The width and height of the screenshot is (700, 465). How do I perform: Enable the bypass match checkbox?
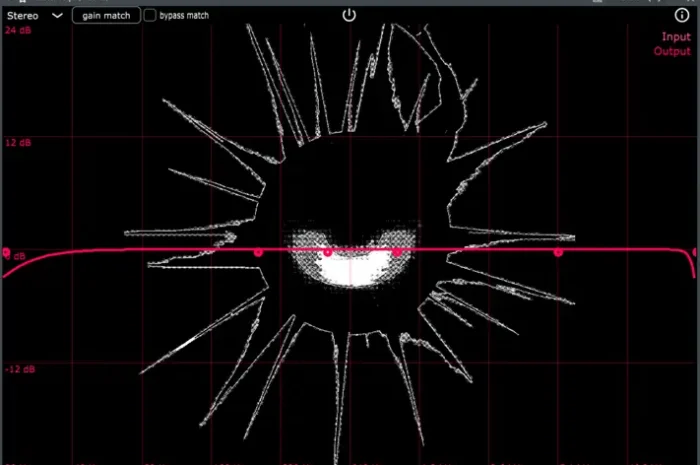150,16
